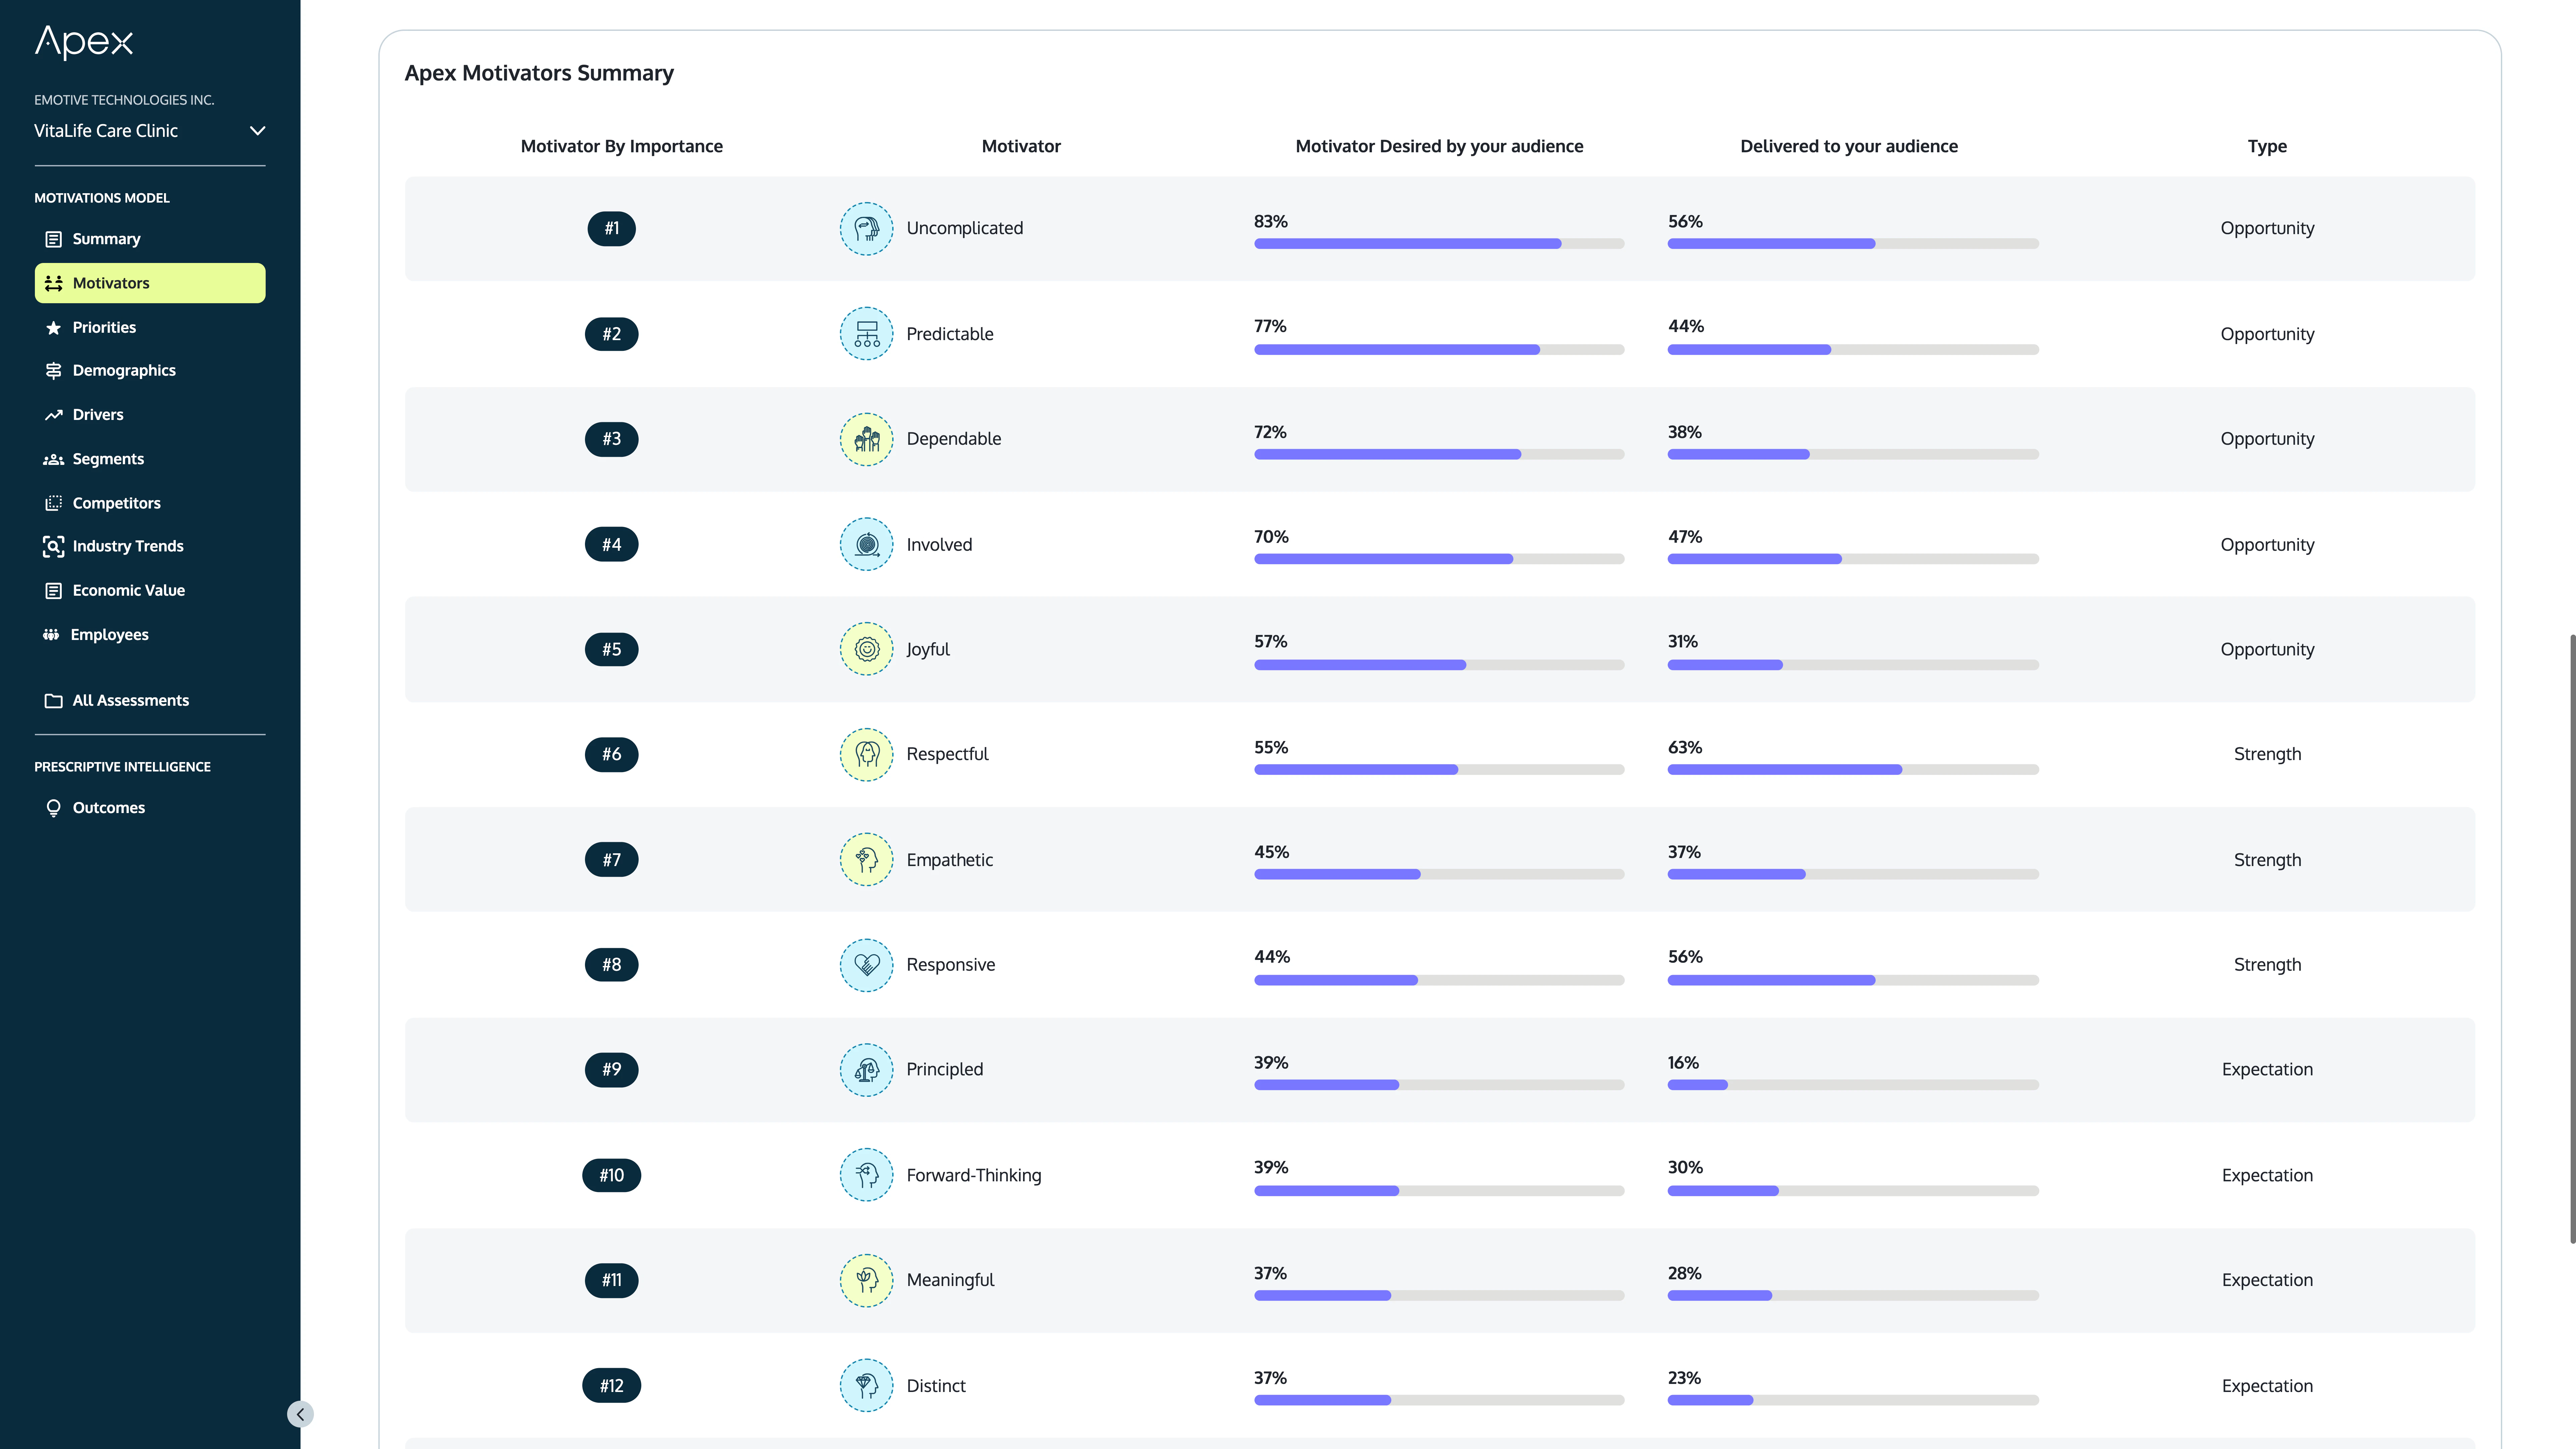Click Uncomplicated 83% desired progress bar
Image resolution: width=2576 pixels, height=1449 pixels.
[1439, 244]
